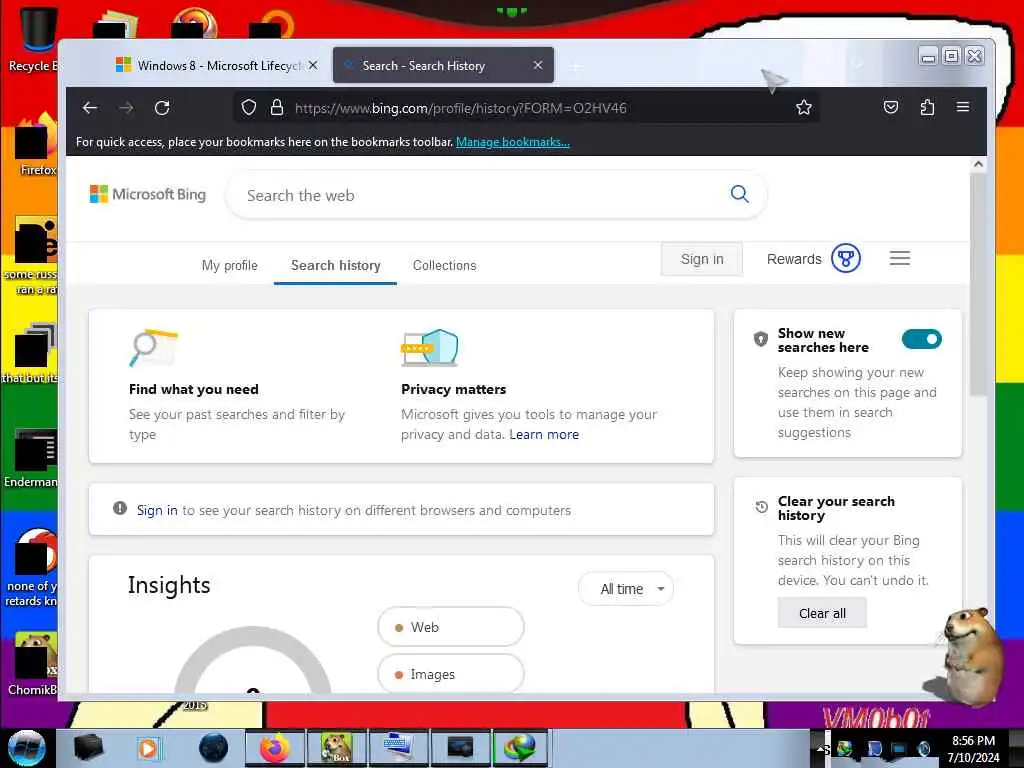Image resolution: width=1024 pixels, height=768 pixels.
Task: Select the Search History browser tab
Action: pyautogui.click(x=443, y=65)
